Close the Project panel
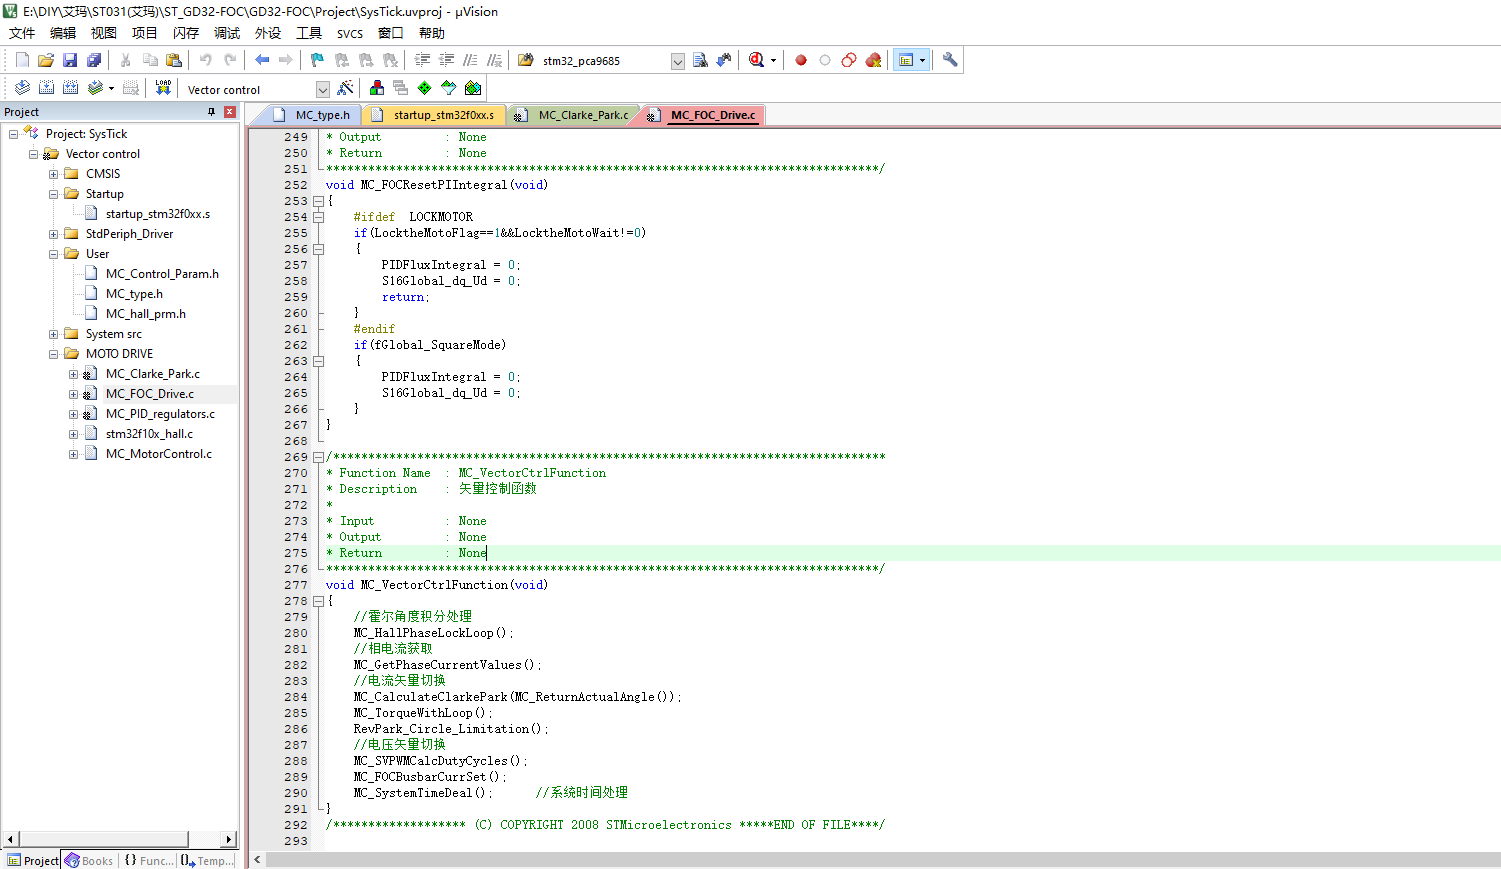 coord(229,112)
